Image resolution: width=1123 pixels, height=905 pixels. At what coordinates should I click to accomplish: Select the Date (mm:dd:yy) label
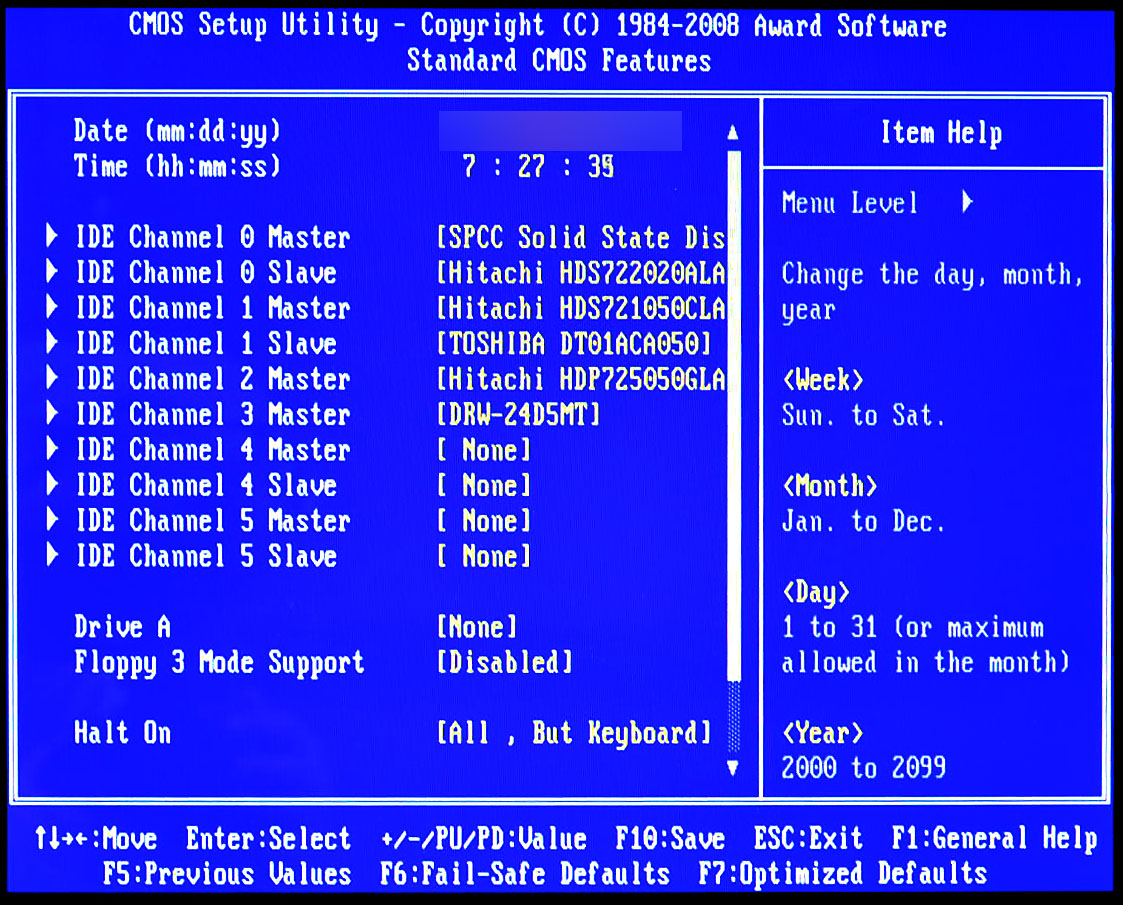(177, 131)
